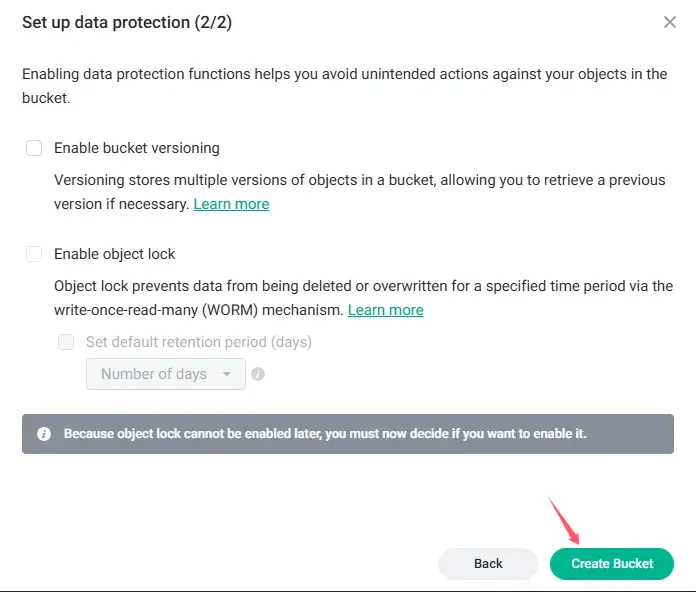Click the help icon beside Number of days
696x592 pixels.
258,374
